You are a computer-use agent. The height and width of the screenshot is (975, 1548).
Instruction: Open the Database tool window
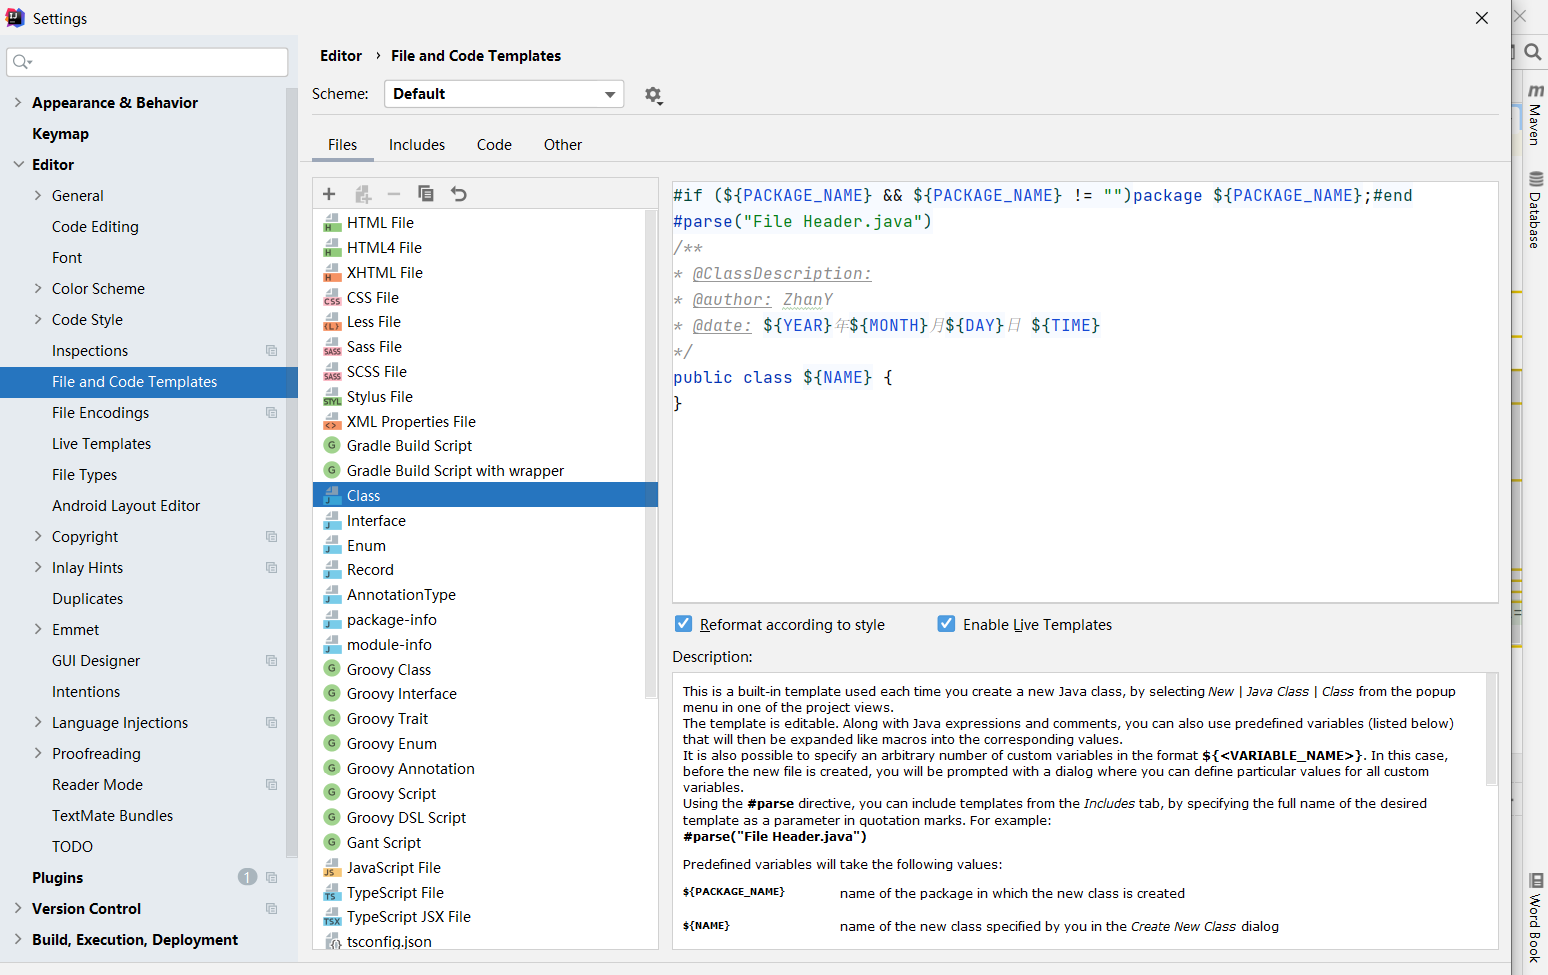point(1535,209)
